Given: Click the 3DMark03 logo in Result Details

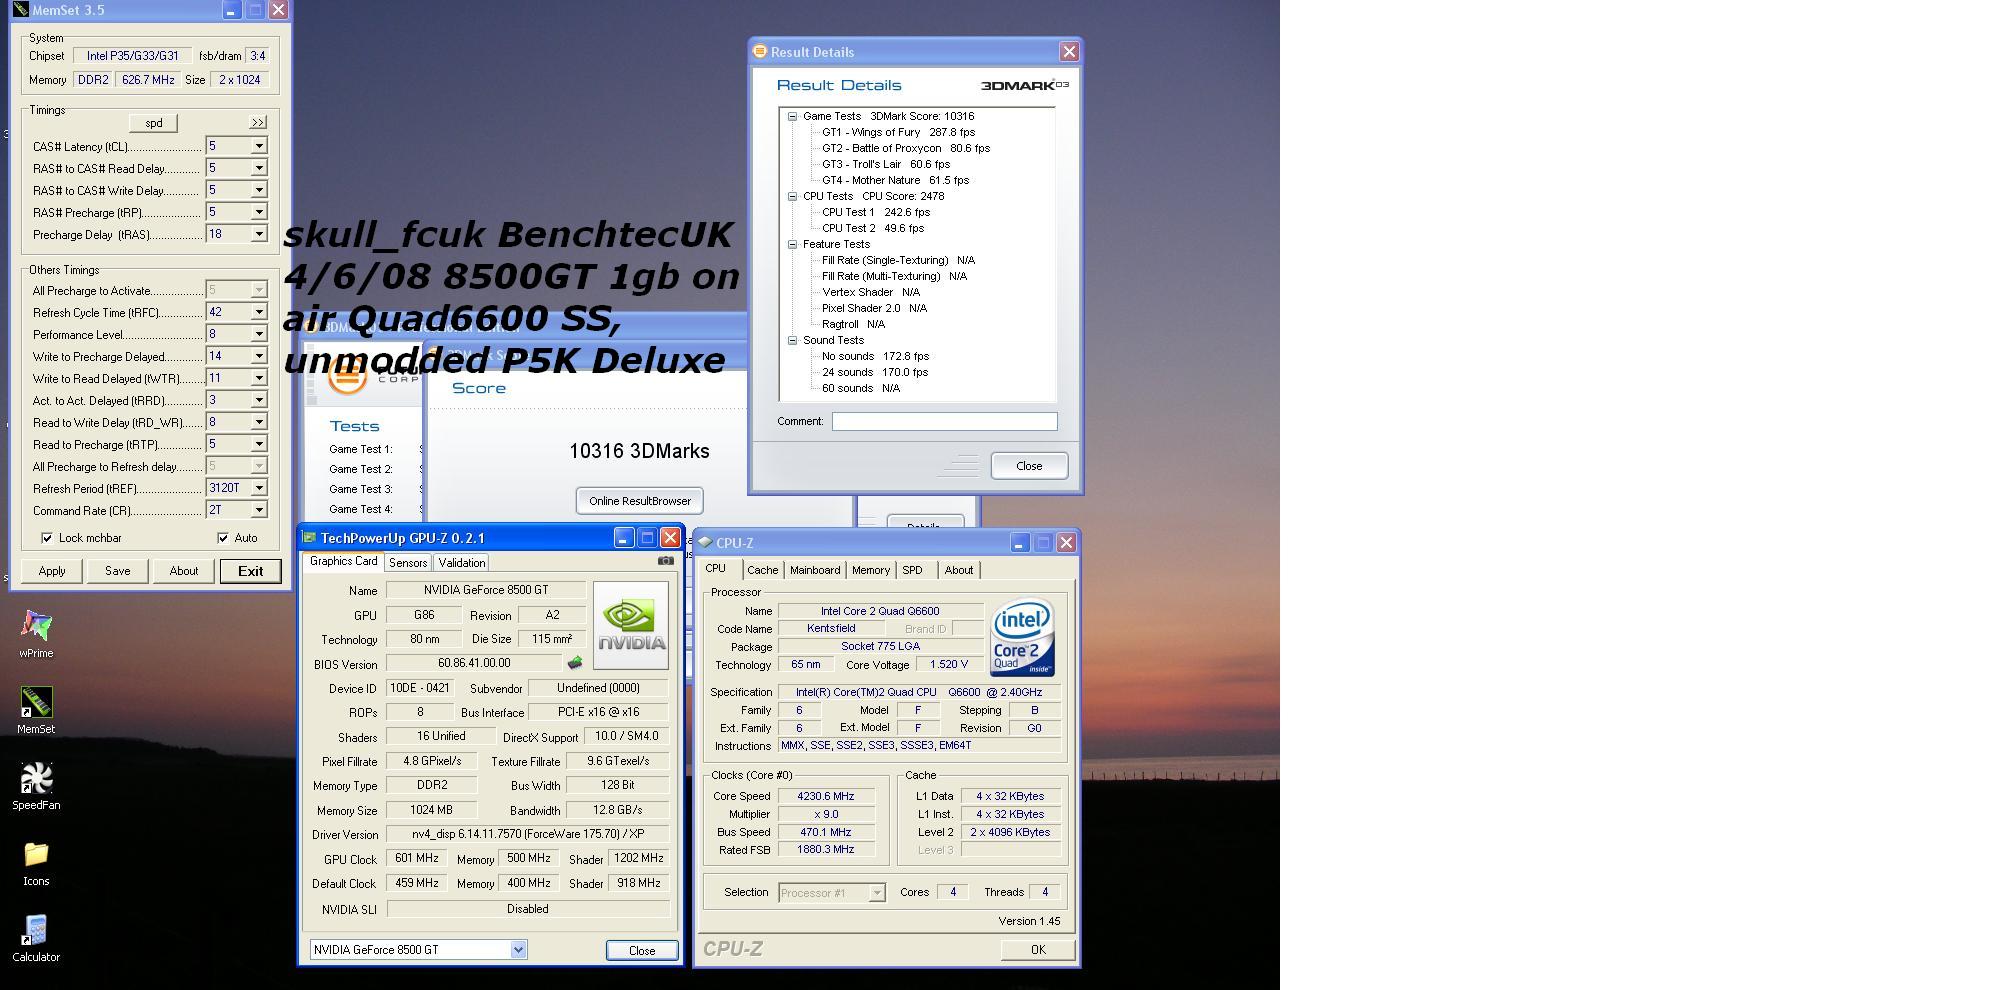Looking at the screenshot, I should pyautogui.click(x=1025, y=85).
